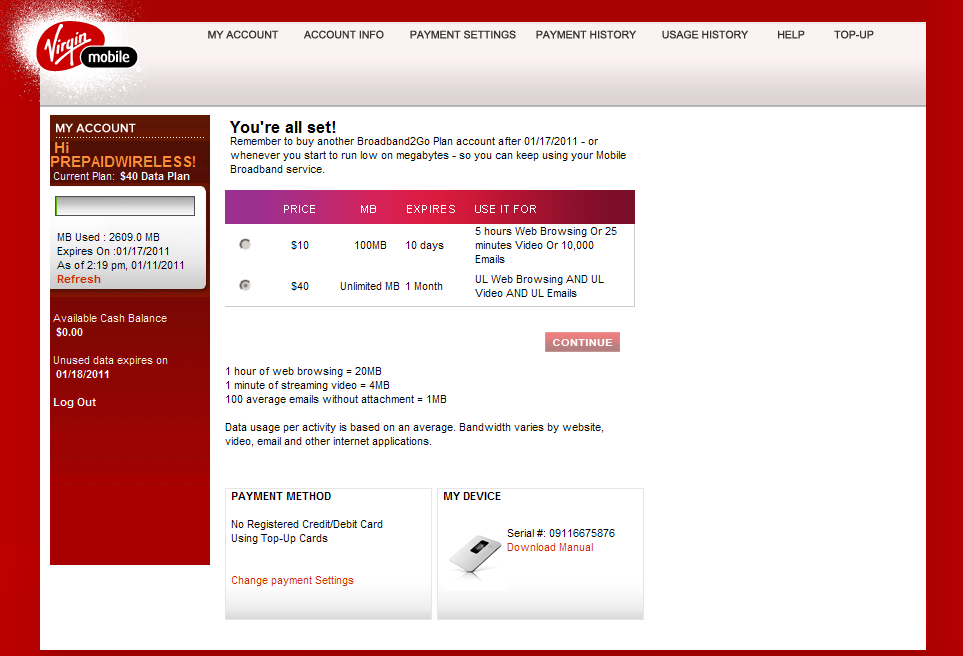Viewport: 963px width, 656px height.
Task: Click the '1 minute of streaming video = 4MB' line
Action: [x=307, y=385]
